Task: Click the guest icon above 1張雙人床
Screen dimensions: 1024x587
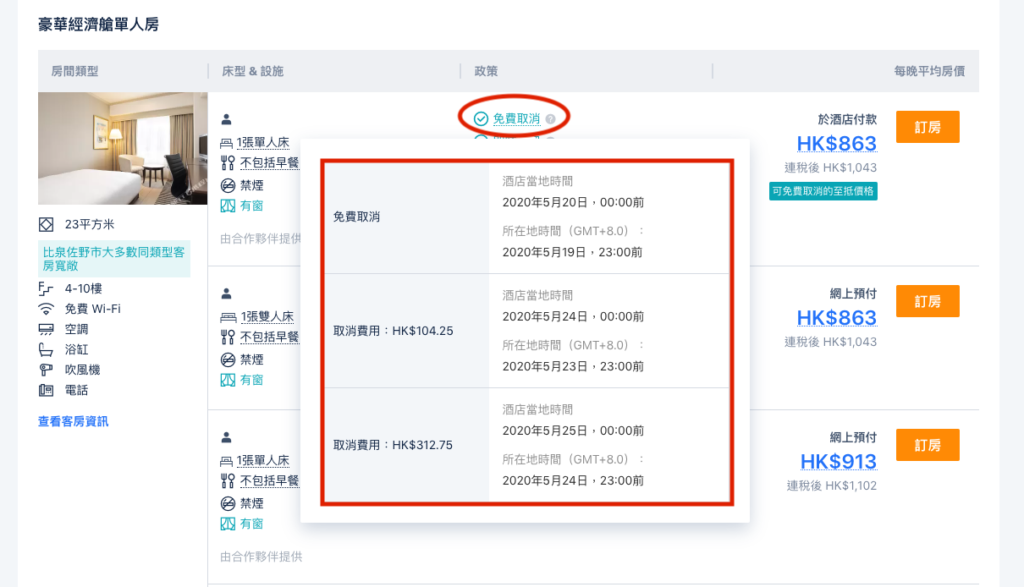Action: [227, 293]
